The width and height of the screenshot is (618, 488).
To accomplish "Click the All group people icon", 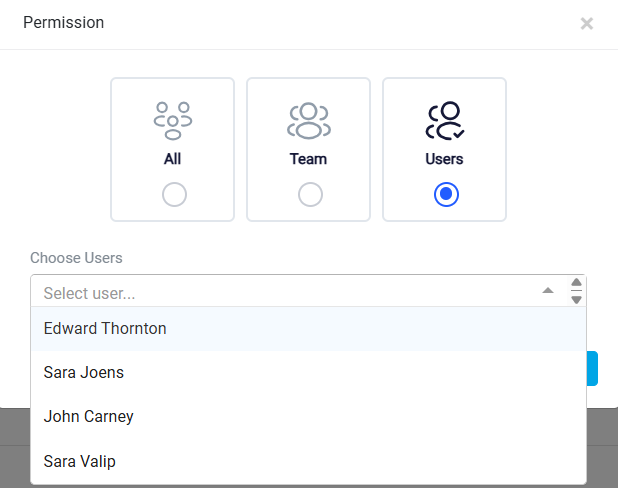I will tap(173, 121).
